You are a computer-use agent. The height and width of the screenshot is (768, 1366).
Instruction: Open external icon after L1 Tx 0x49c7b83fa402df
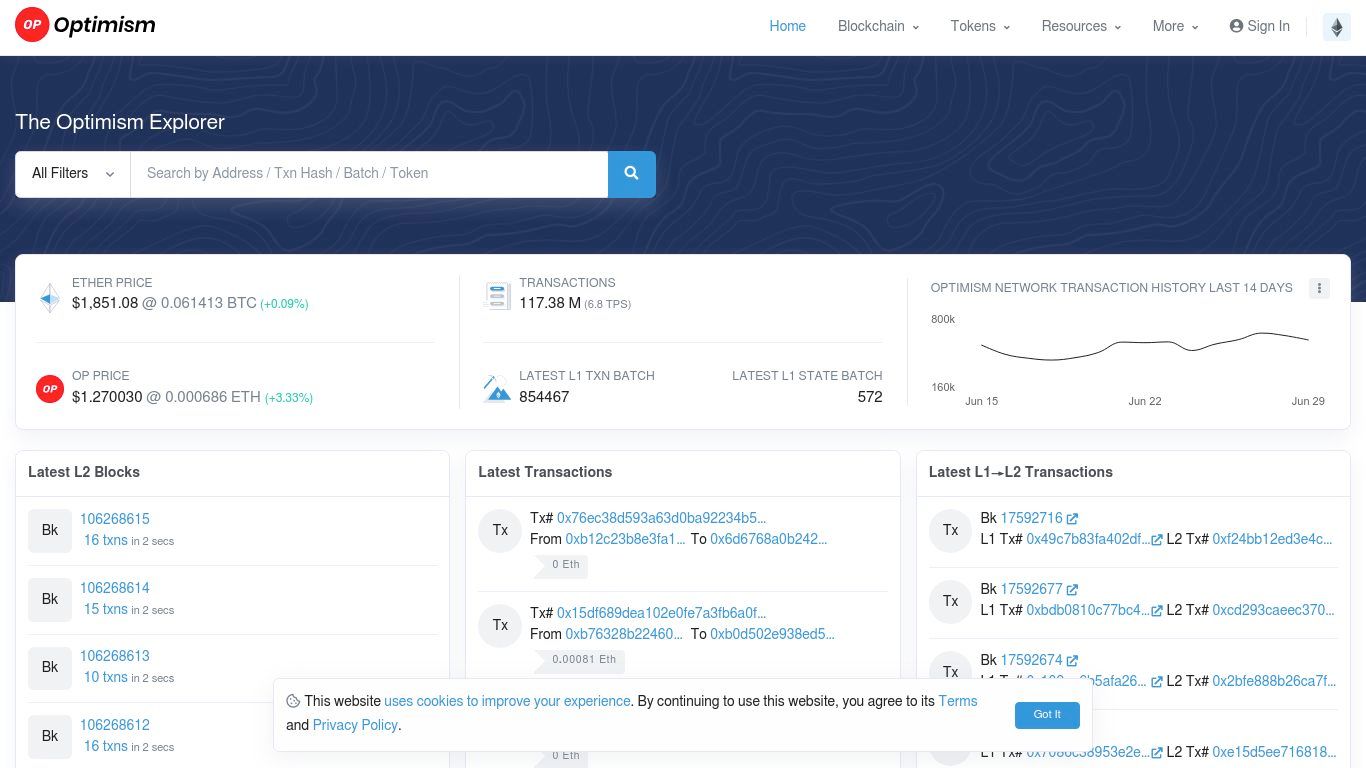click(1157, 540)
